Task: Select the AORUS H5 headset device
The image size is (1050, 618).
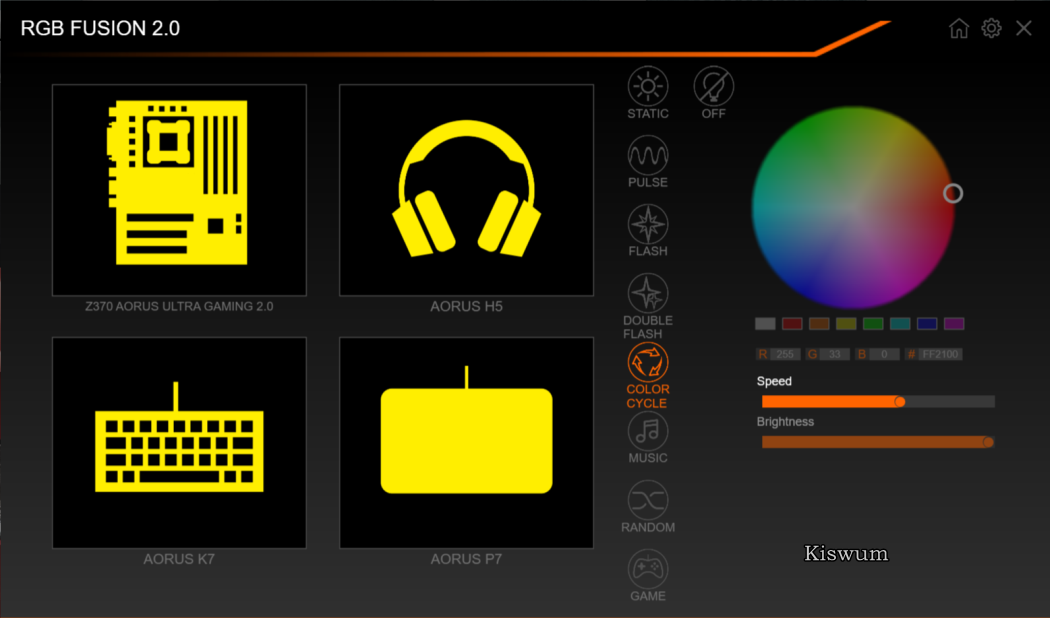Action: tap(466, 190)
